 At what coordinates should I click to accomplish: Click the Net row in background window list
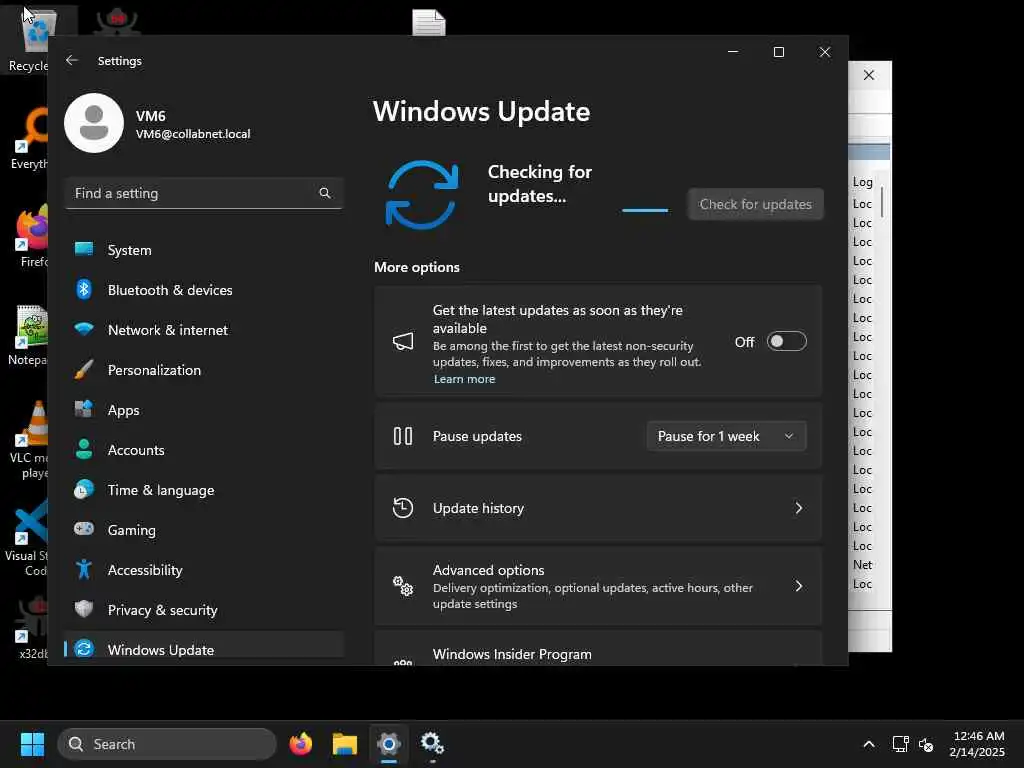point(862,565)
